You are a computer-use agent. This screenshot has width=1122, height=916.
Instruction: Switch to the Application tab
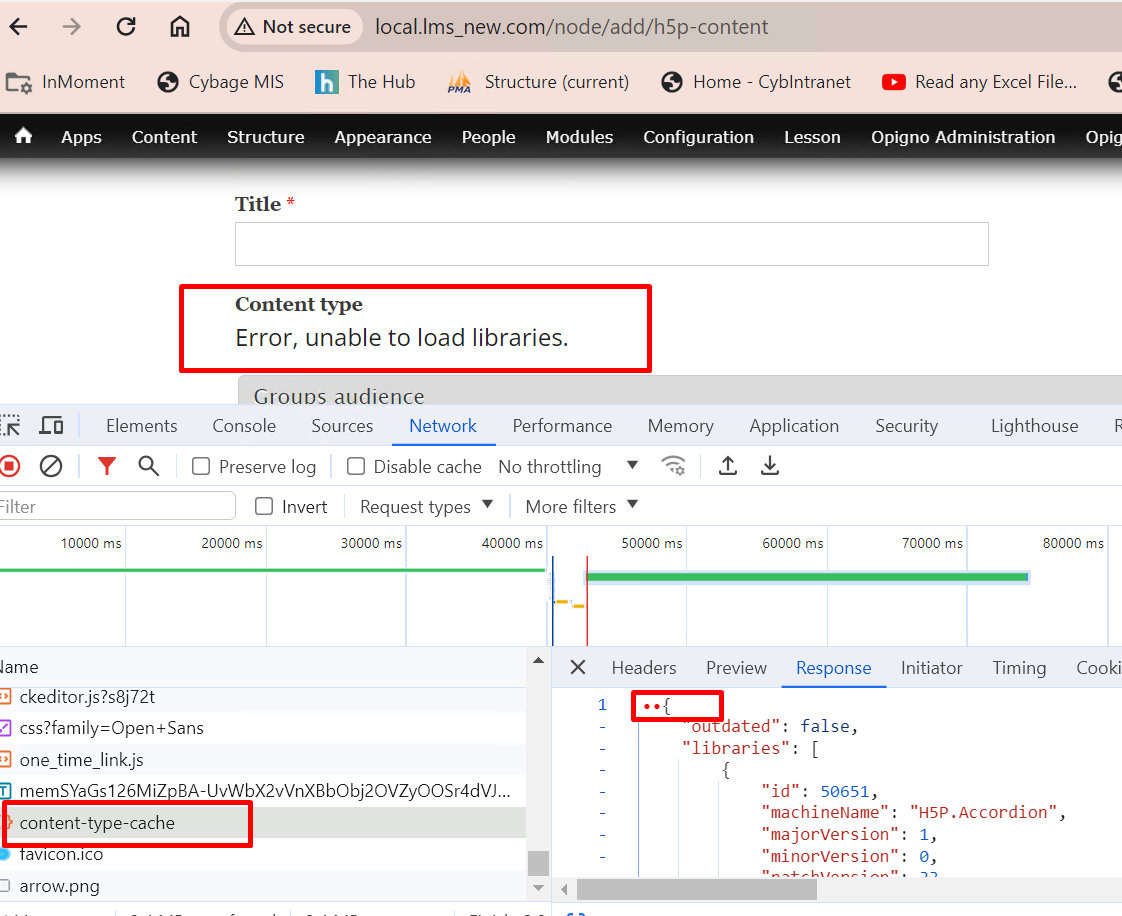point(794,427)
